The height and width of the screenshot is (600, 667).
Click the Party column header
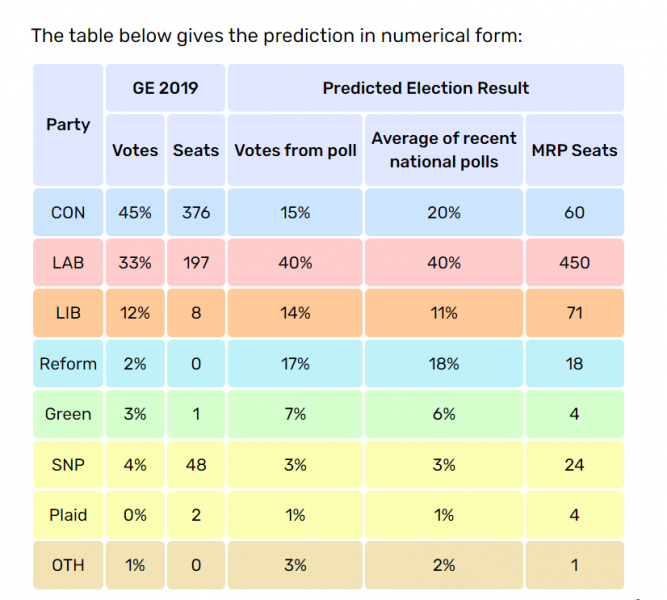coord(68,125)
